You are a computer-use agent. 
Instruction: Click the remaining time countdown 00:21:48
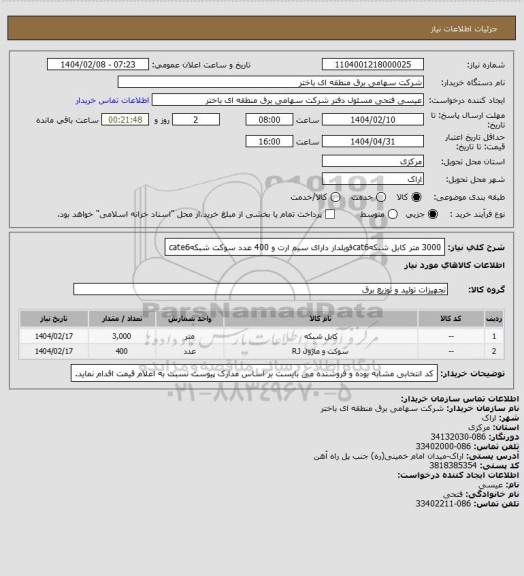tap(125, 120)
